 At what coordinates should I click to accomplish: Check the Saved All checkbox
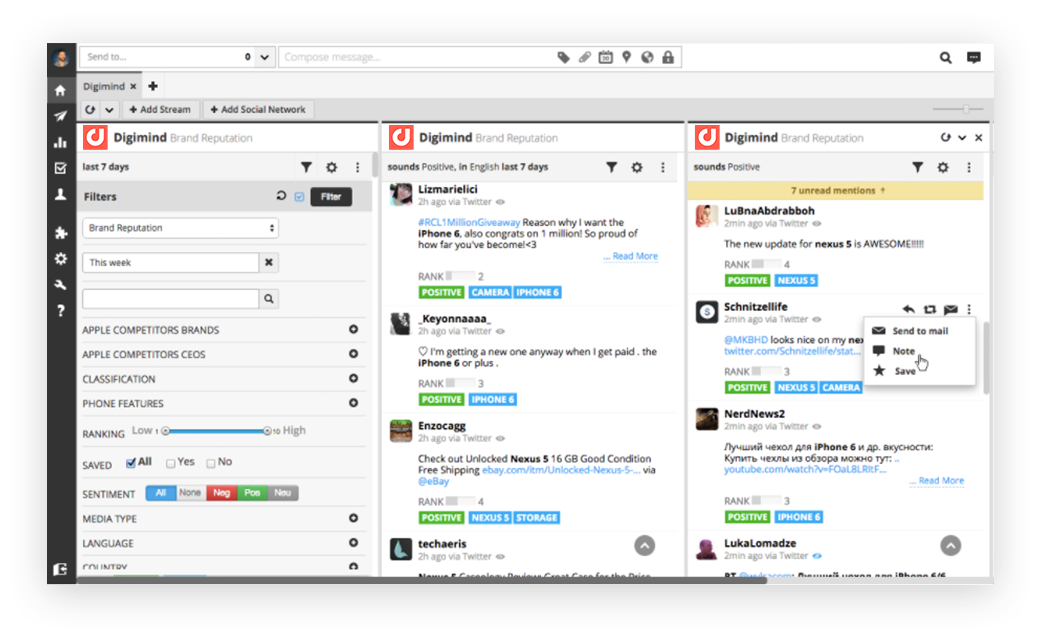[131, 463]
